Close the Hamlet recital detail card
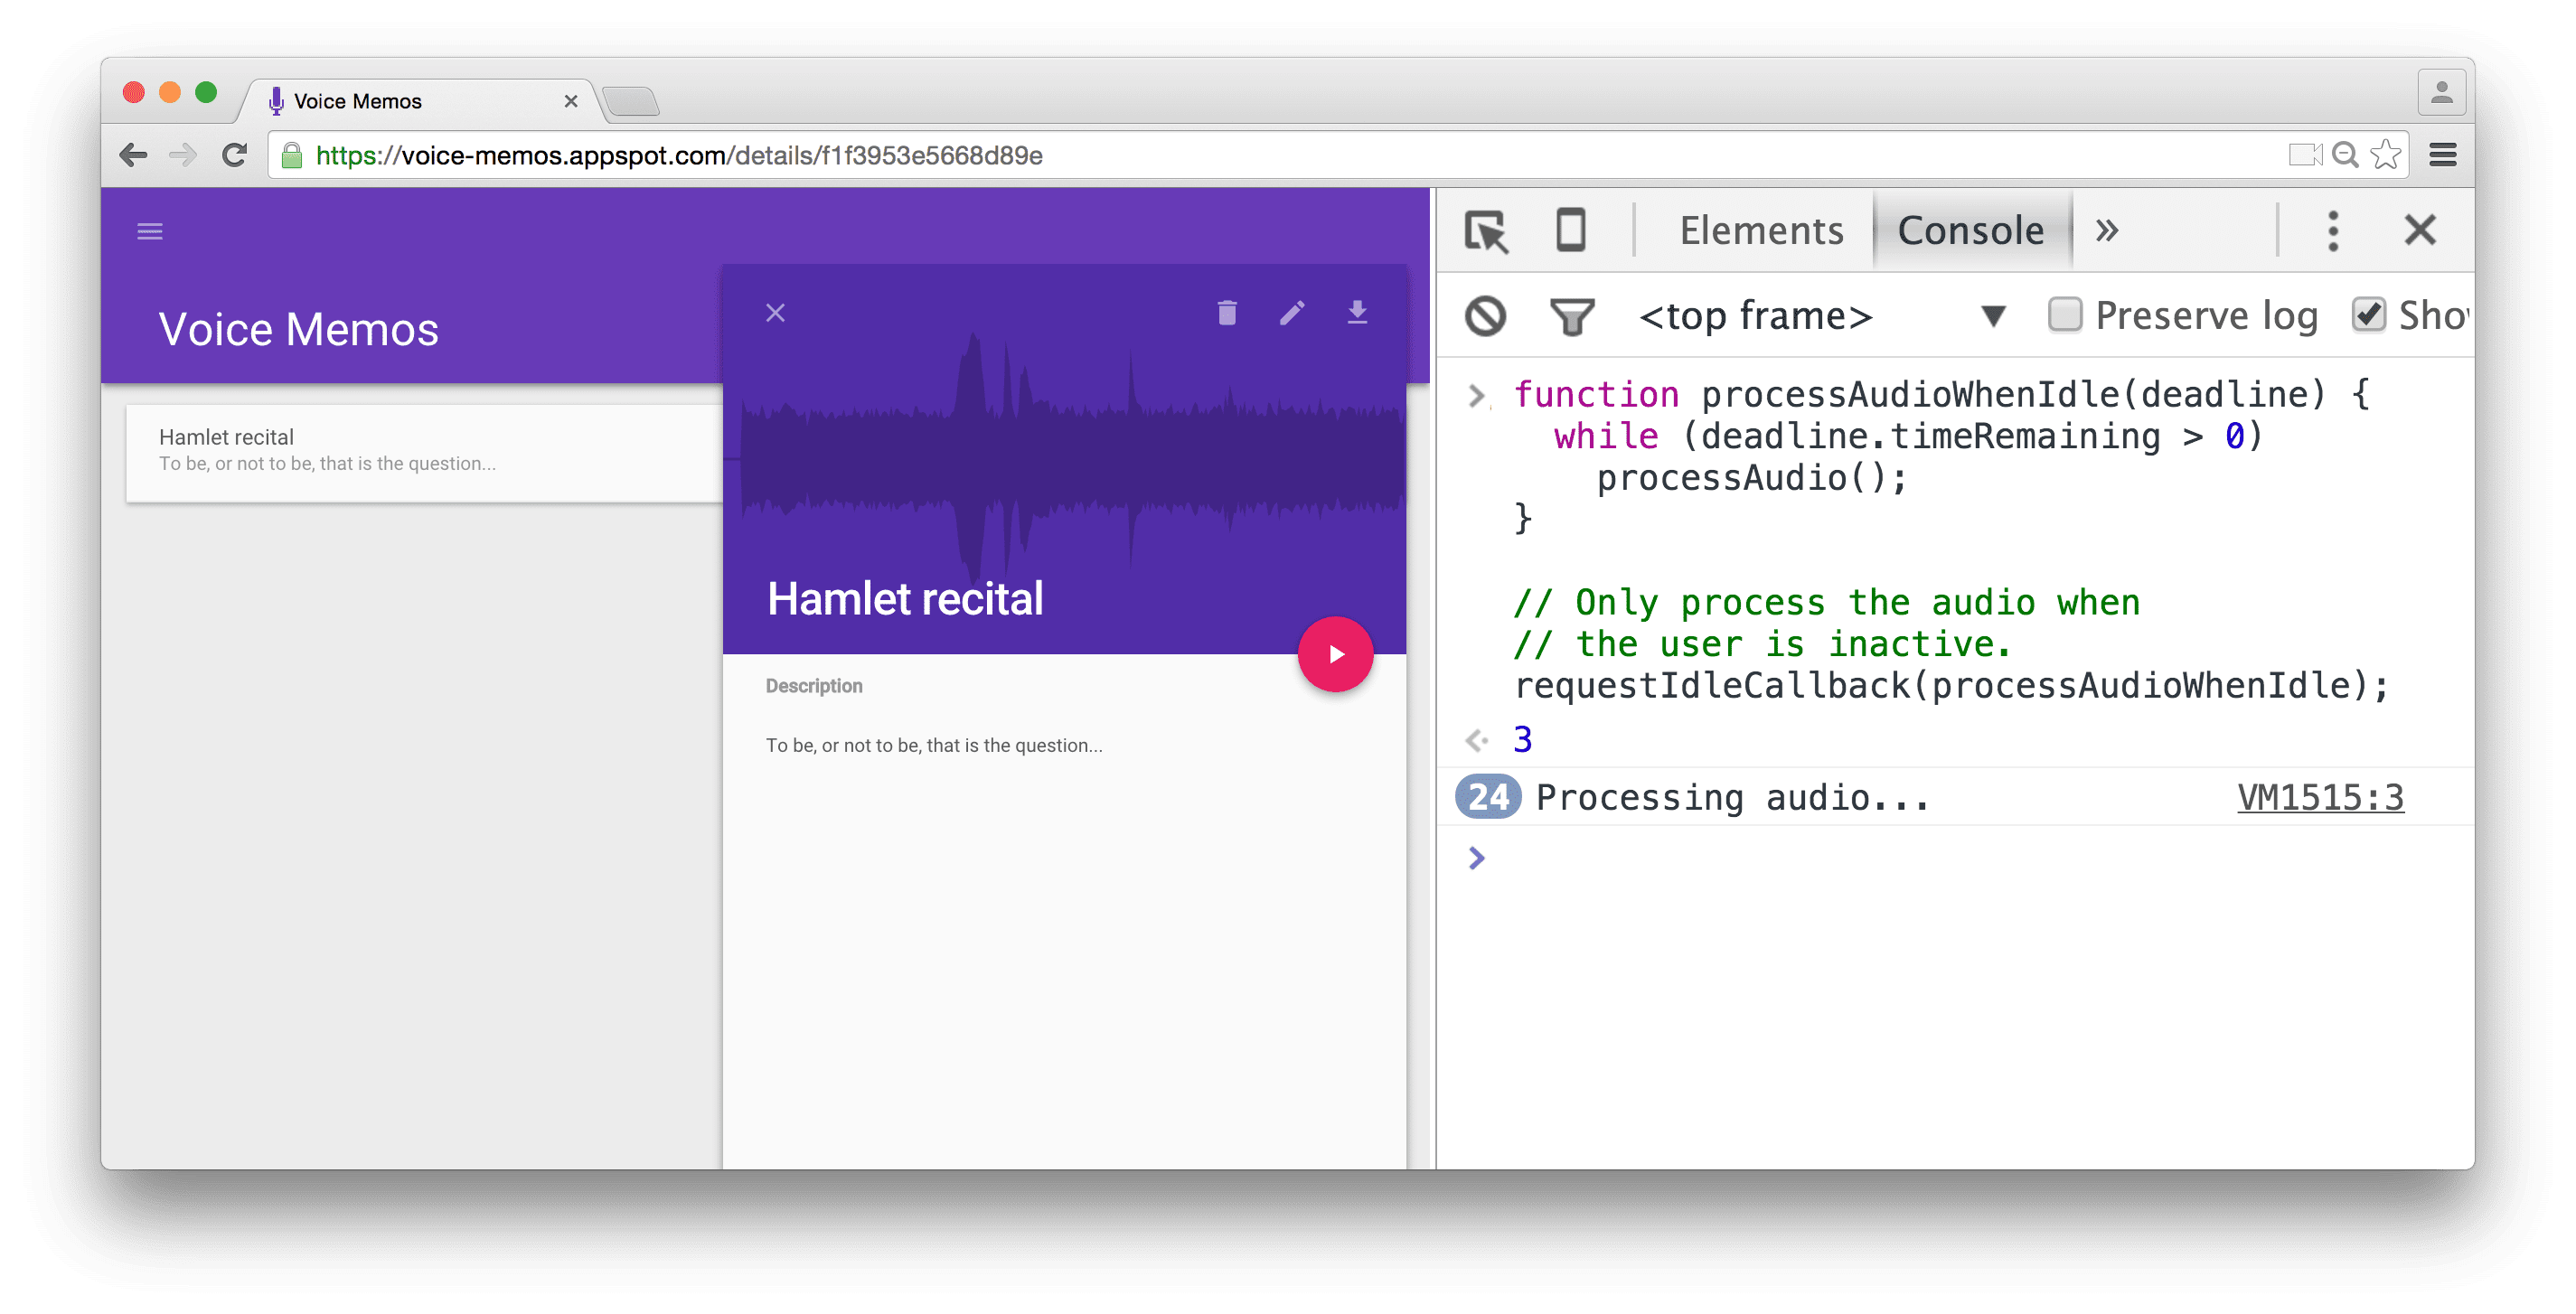Viewport: 2576px width, 1314px height. tap(775, 312)
